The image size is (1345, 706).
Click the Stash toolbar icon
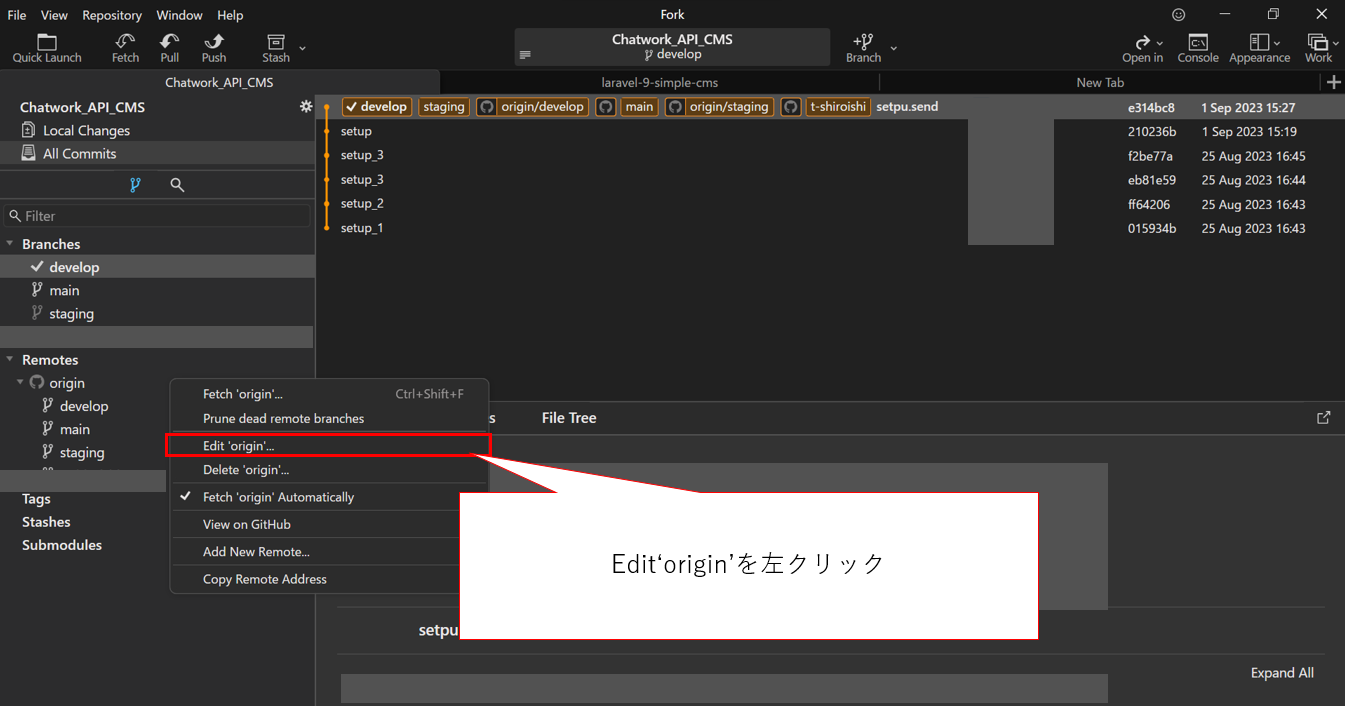point(276,48)
